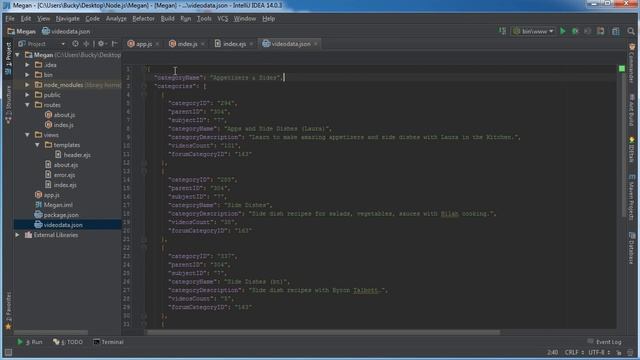Change CRLF line separator in status bar

tap(573, 352)
